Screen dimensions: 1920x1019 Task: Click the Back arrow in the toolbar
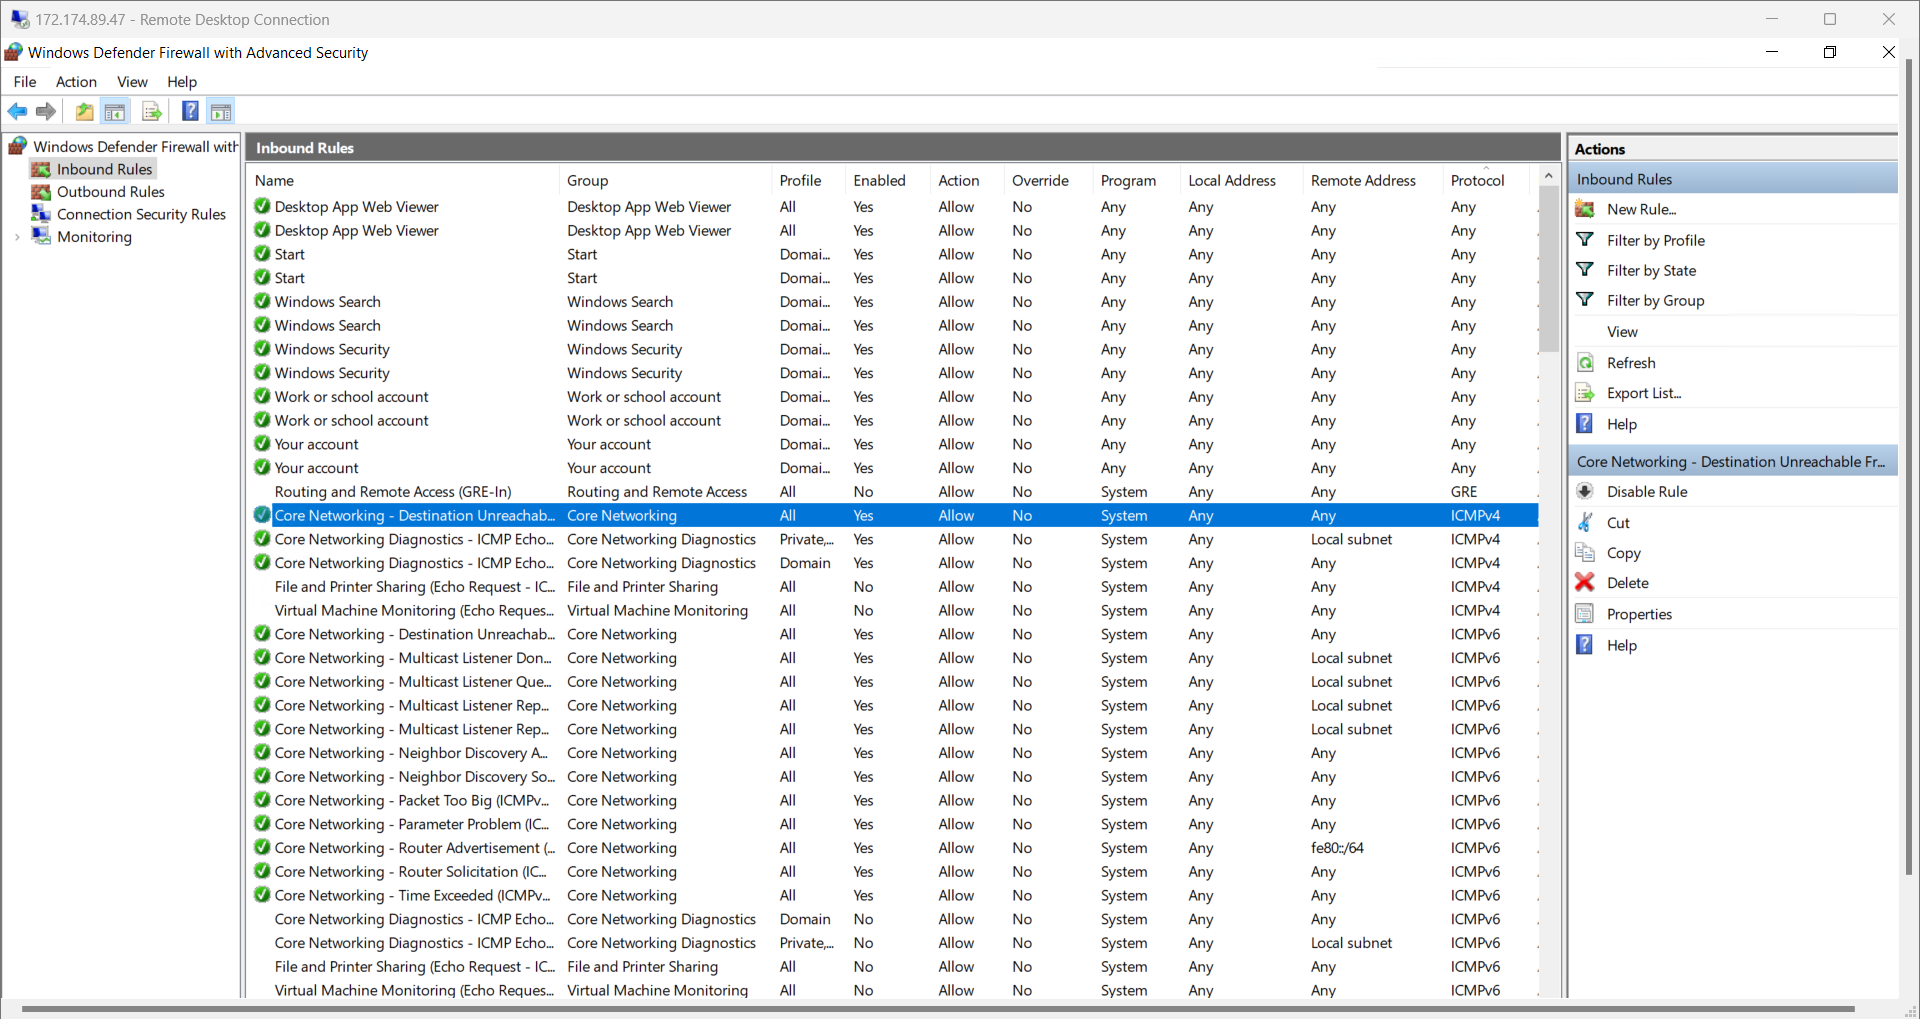(18, 111)
